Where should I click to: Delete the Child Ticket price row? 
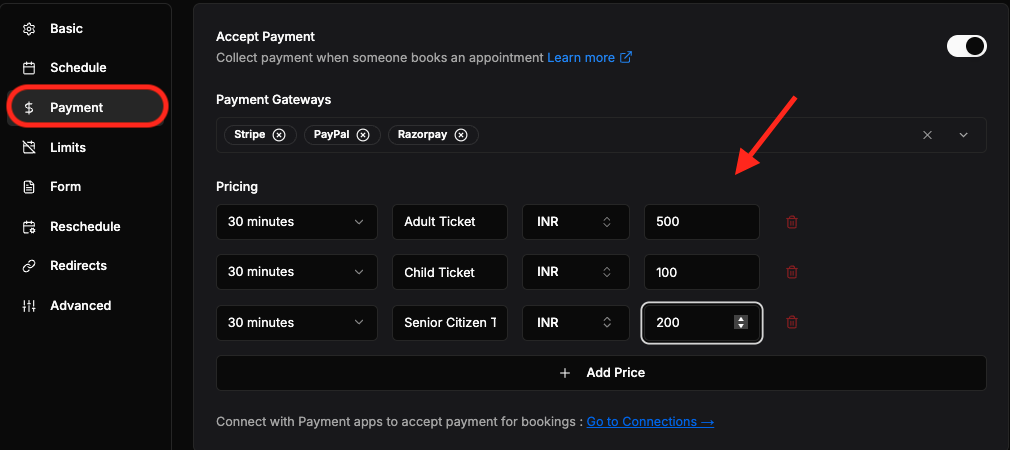tap(792, 272)
